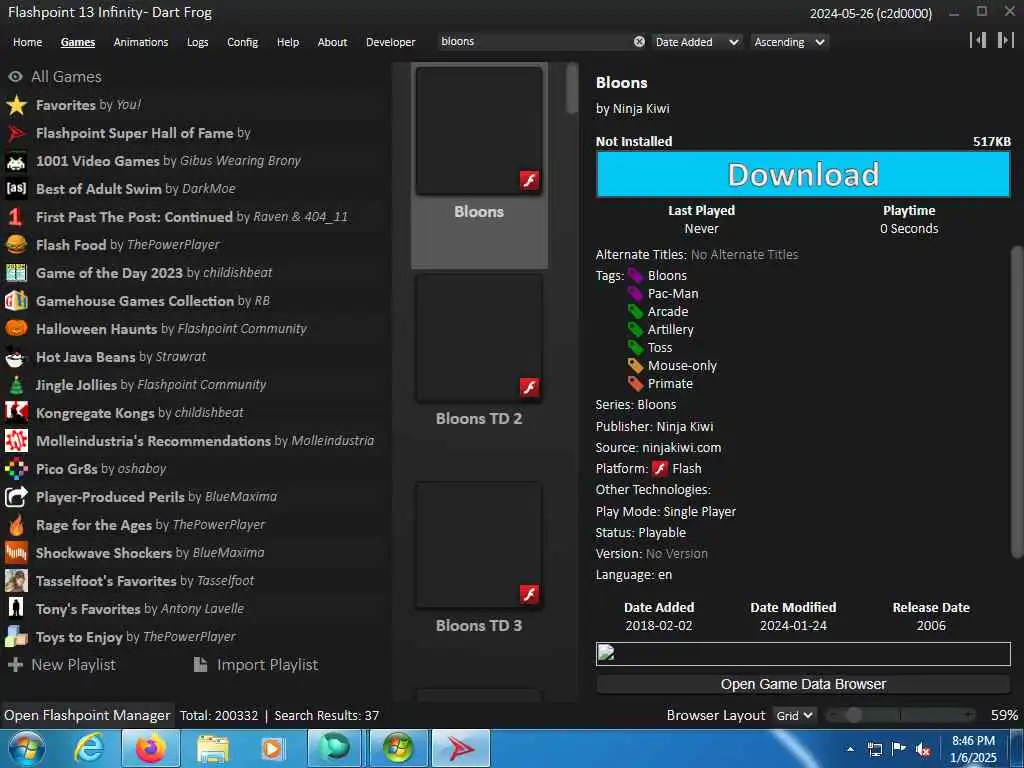
Task: Switch to the Animations tab
Action: pyautogui.click(x=140, y=42)
